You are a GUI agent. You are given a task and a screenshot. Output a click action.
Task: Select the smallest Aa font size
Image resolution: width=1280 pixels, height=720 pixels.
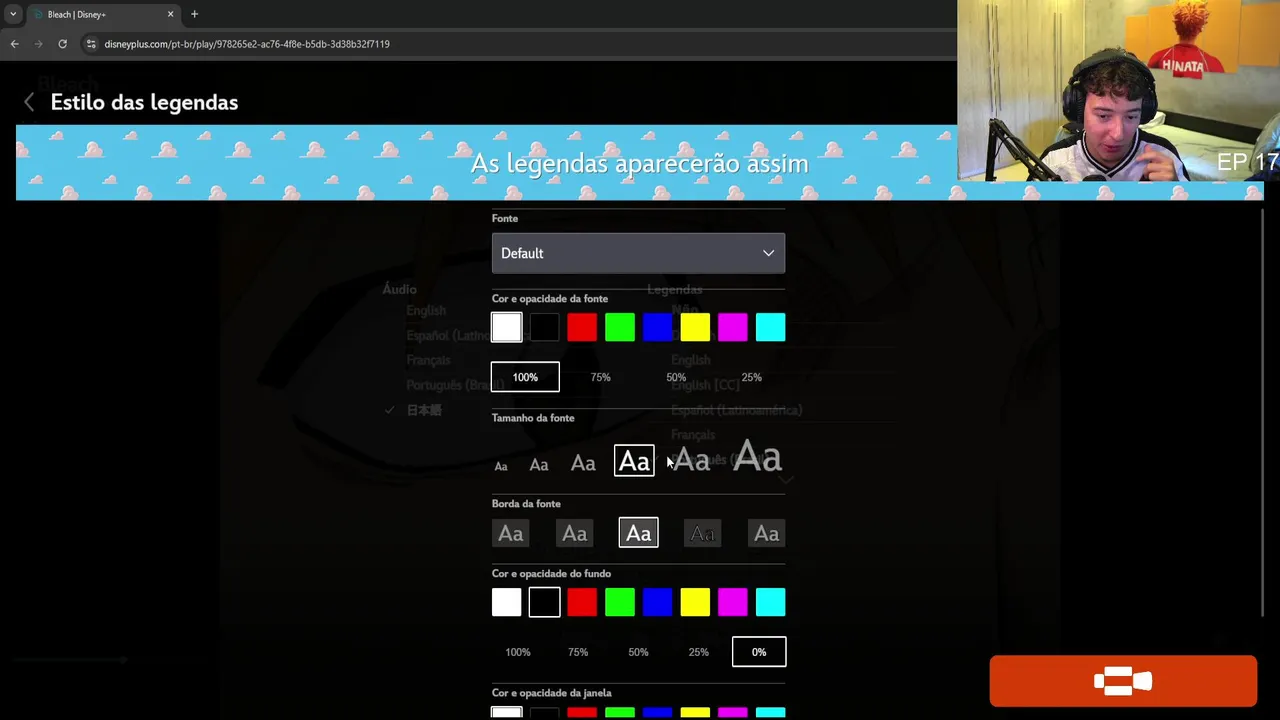[501, 466]
